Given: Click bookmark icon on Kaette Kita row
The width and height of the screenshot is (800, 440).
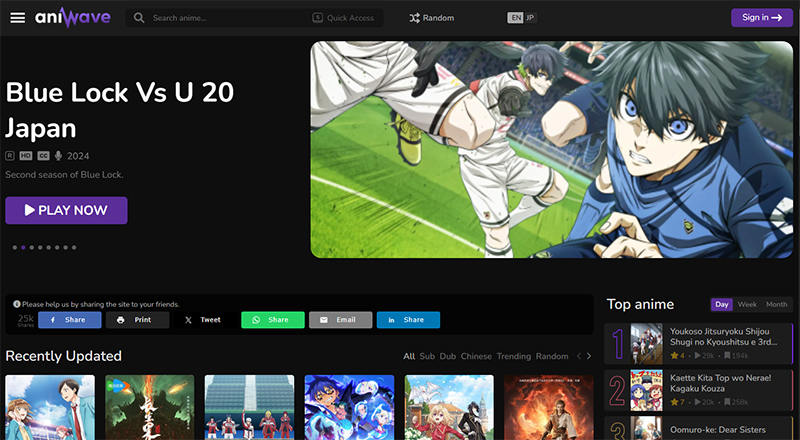Looking at the screenshot, I should click(x=727, y=402).
